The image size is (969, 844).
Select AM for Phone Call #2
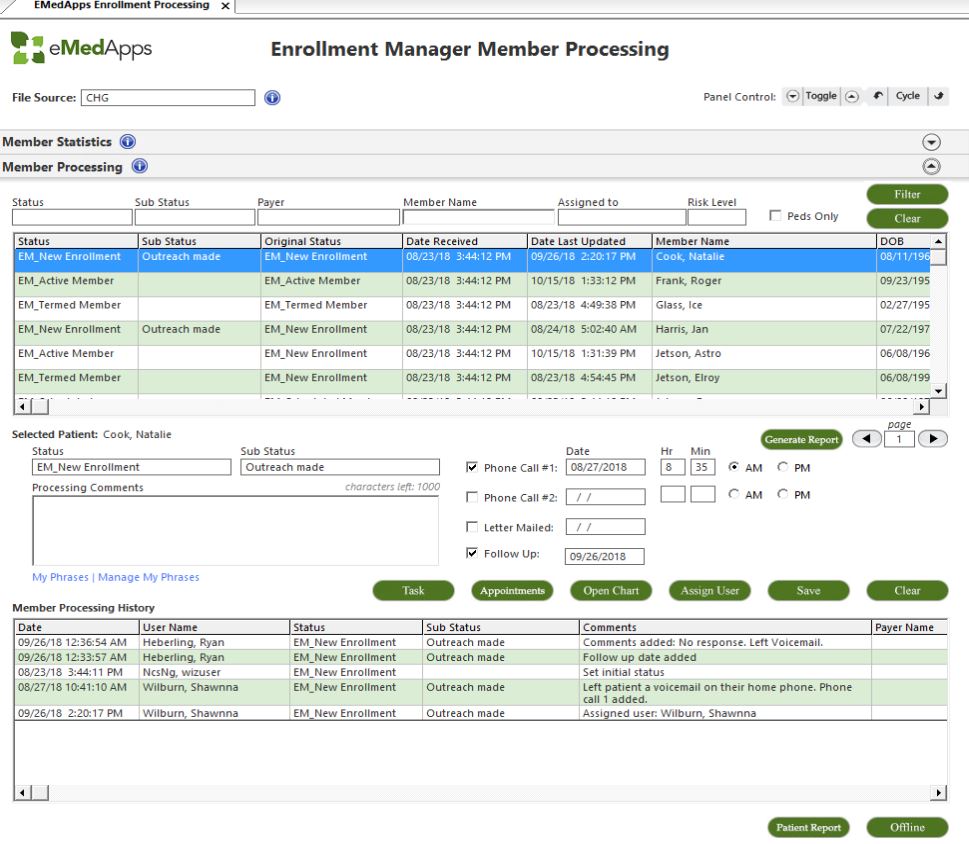tap(734, 494)
